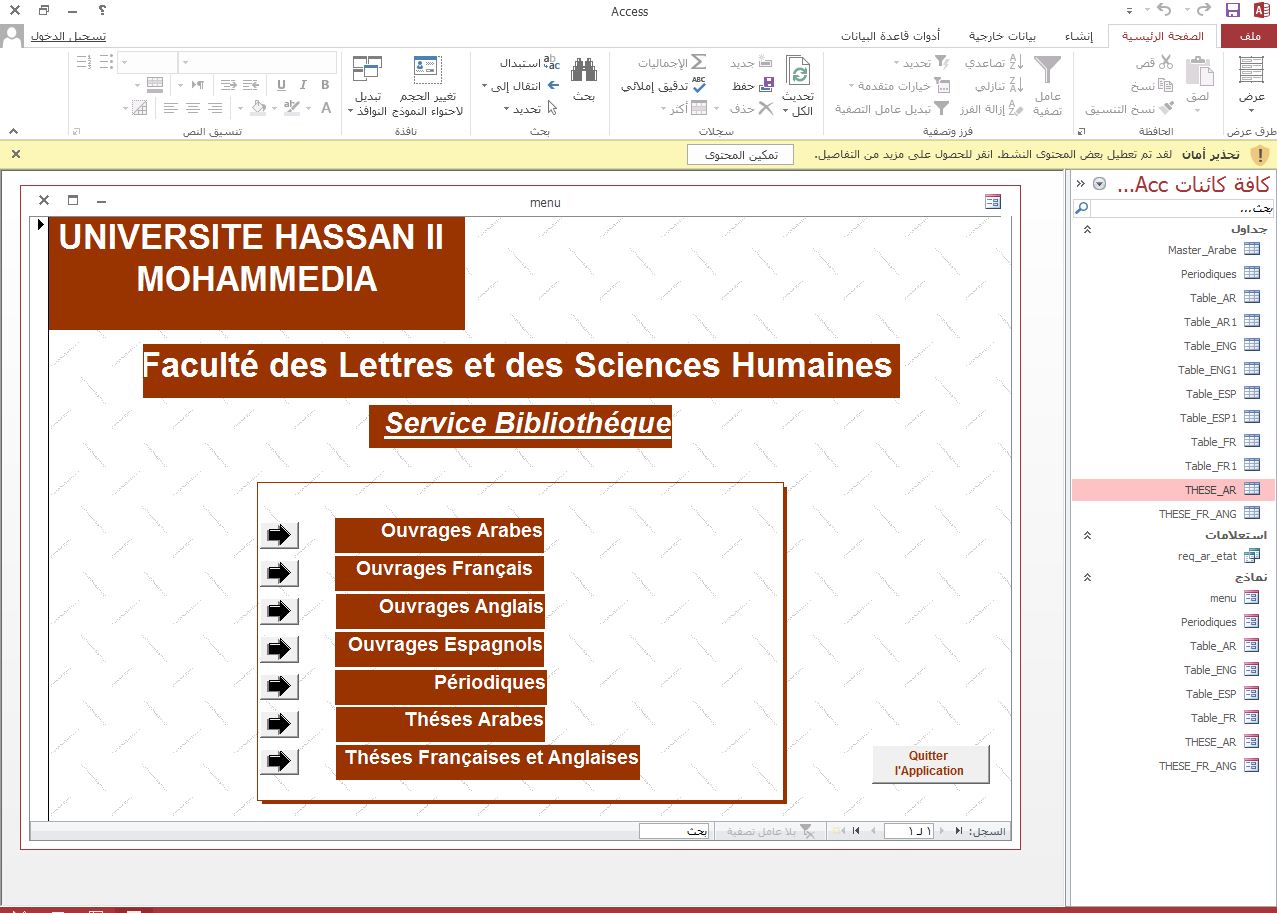This screenshot has width=1277, height=913.
Task: Collapse the جداول Tables group in navigation pane
Action: [x=1088, y=229]
